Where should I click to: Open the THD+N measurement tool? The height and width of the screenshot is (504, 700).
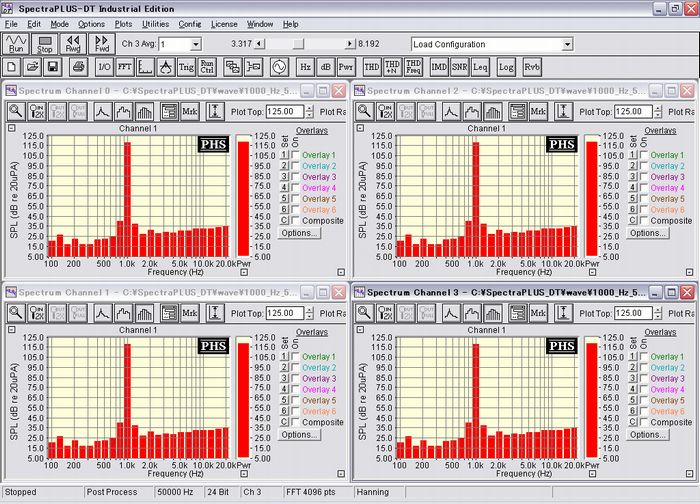tap(393, 67)
